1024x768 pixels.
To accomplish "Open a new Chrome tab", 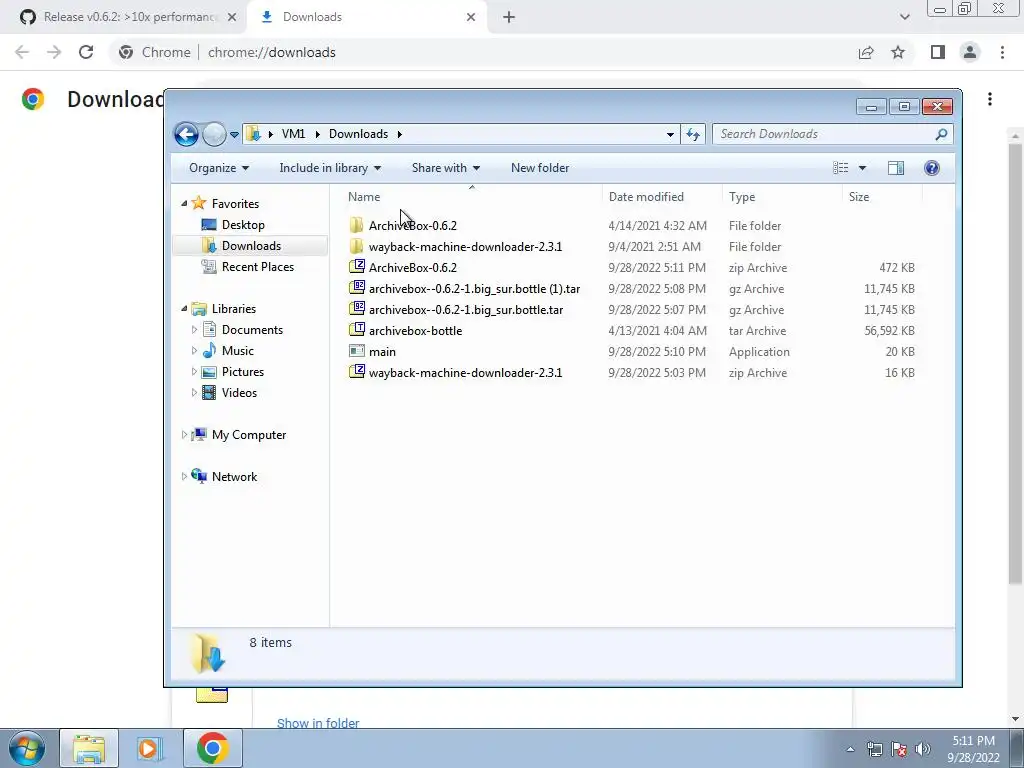I will [509, 17].
